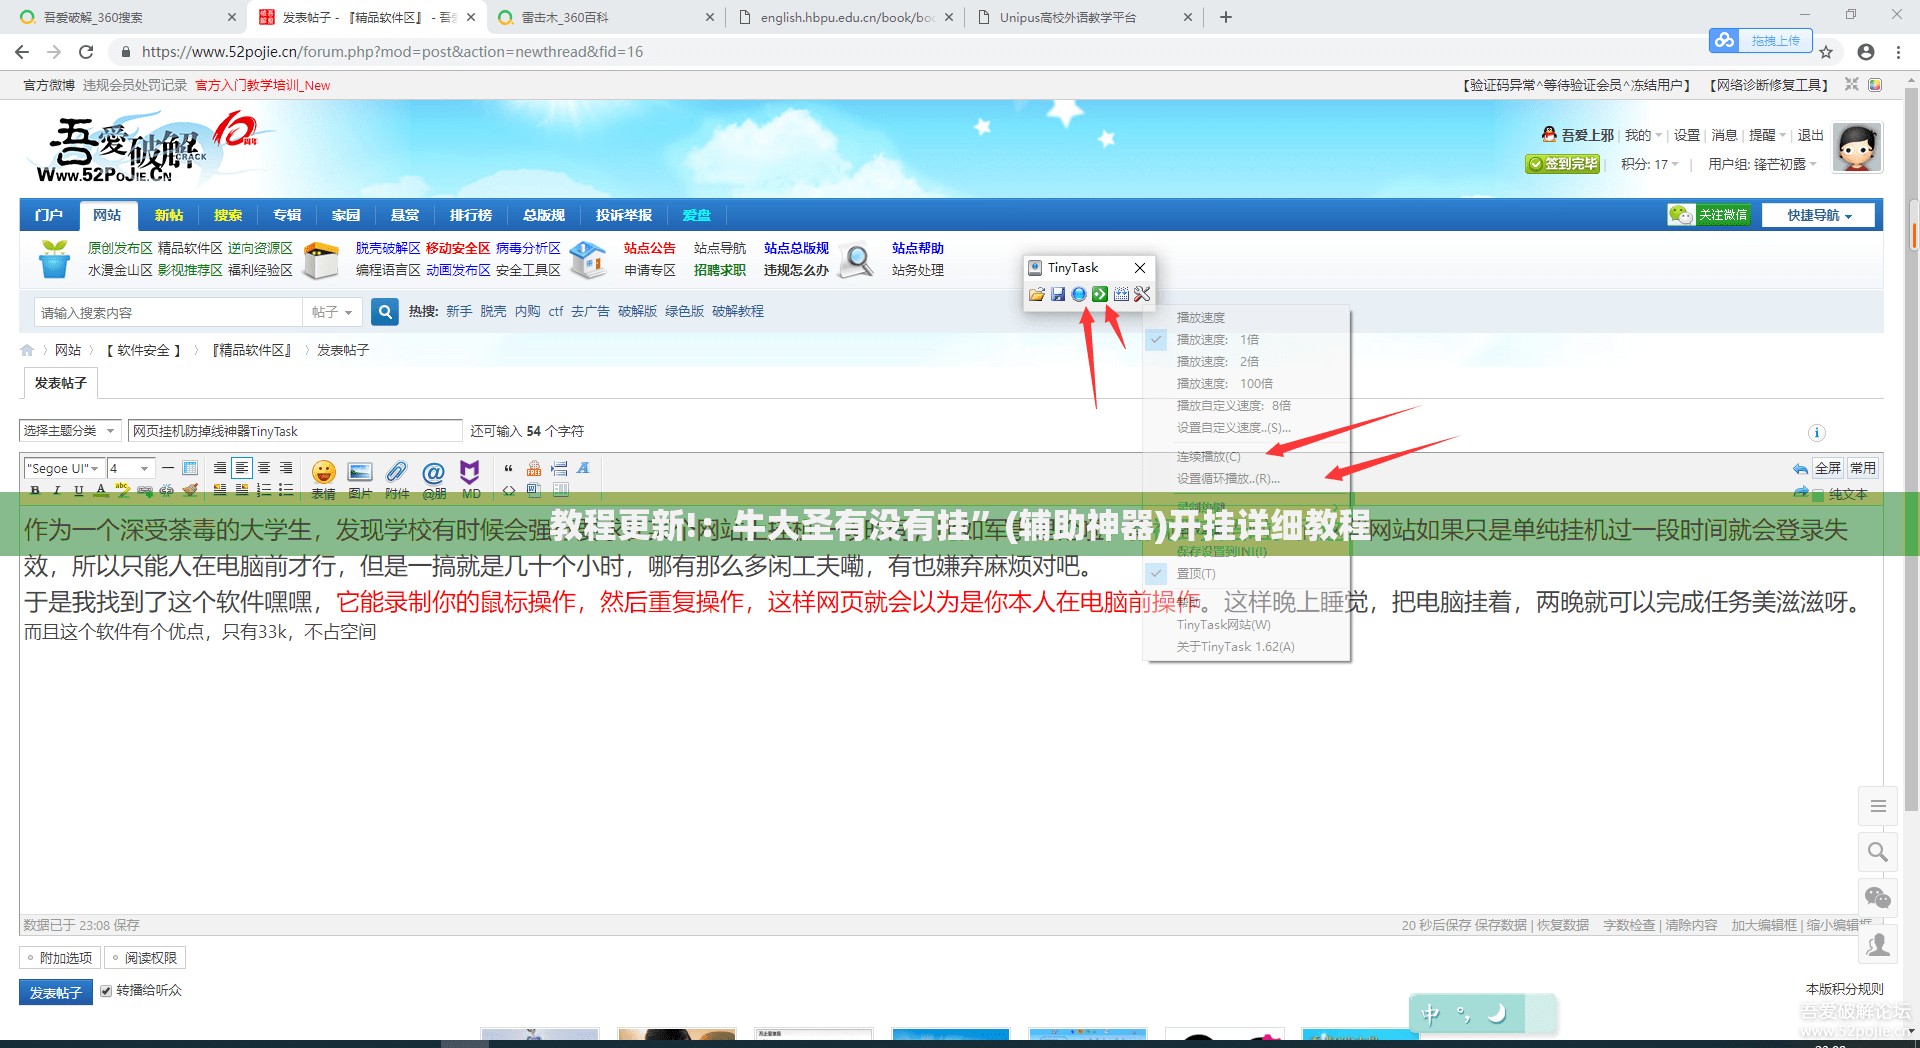1920x1048 pixels.
Task: Open the 恢复数据 link below editor
Action: (x=1563, y=926)
